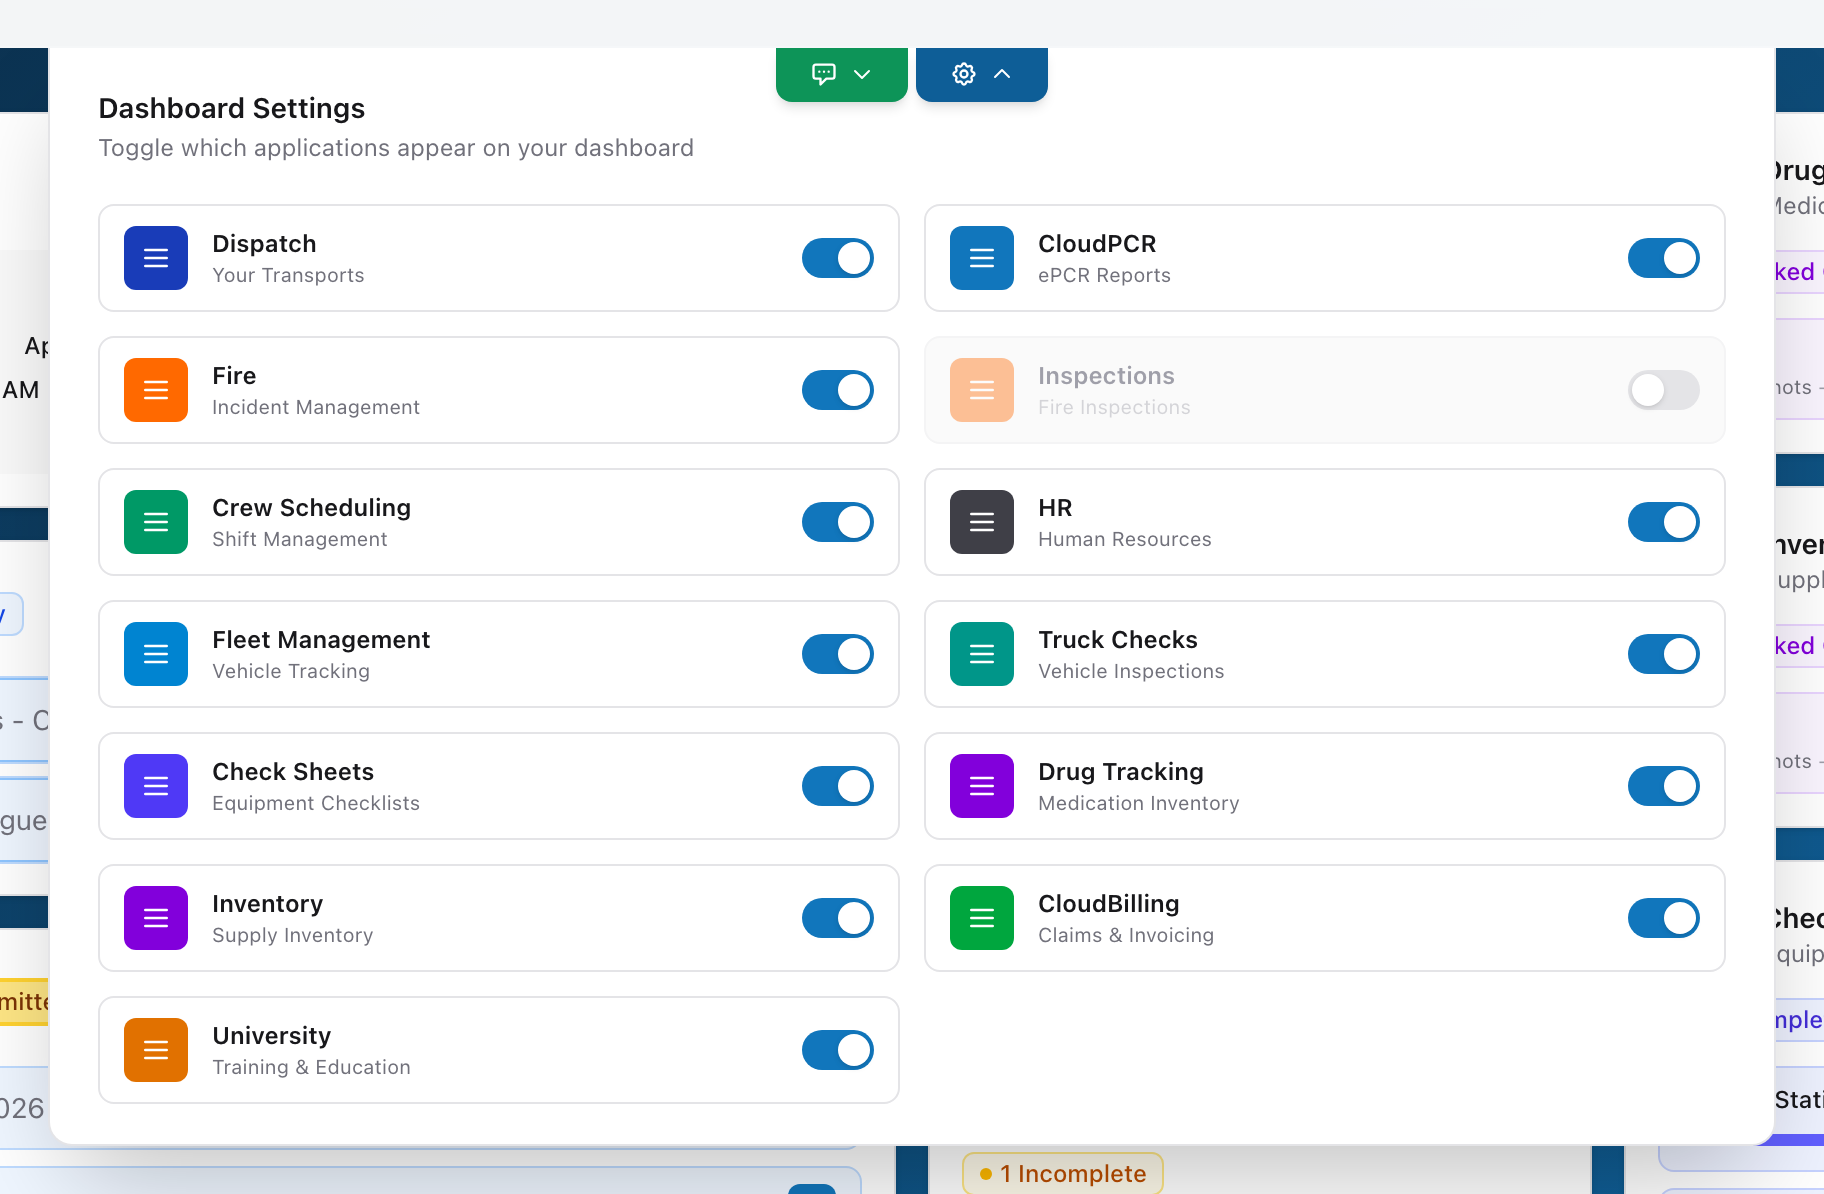The width and height of the screenshot is (1824, 1194).
Task: Click 'Fire Inspections' greyed text
Action: [1114, 407]
